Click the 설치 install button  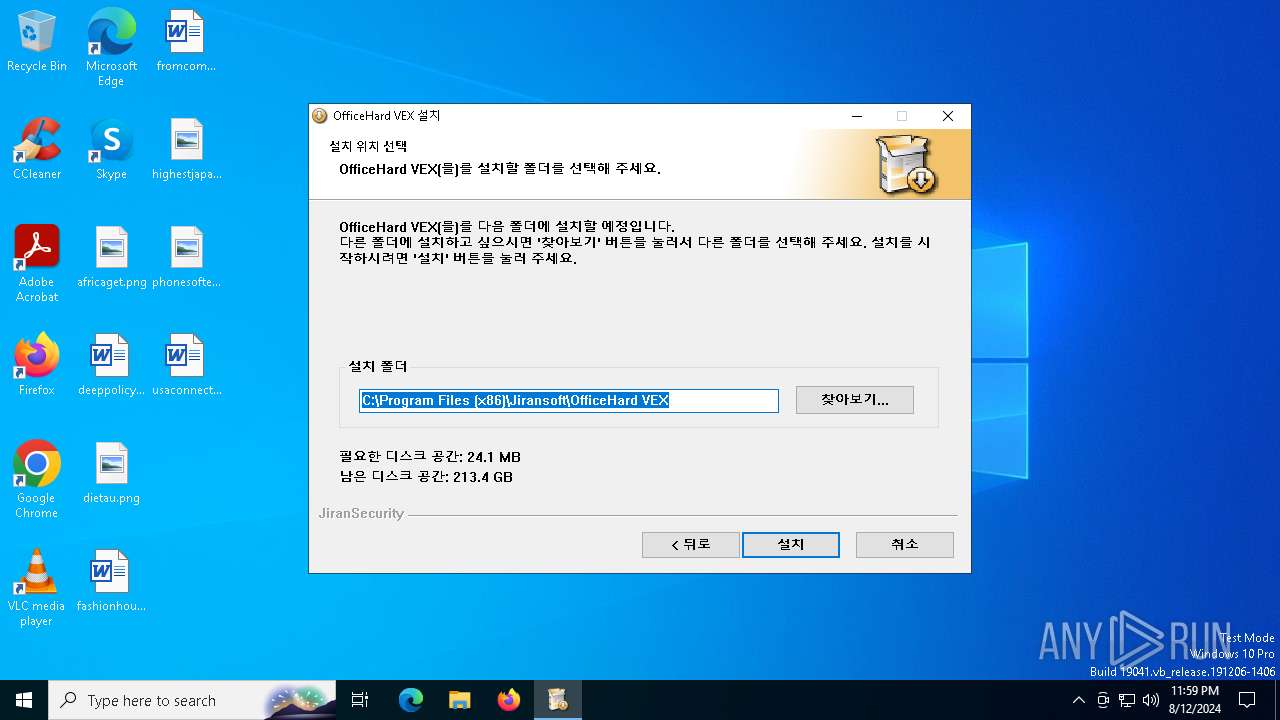click(790, 544)
